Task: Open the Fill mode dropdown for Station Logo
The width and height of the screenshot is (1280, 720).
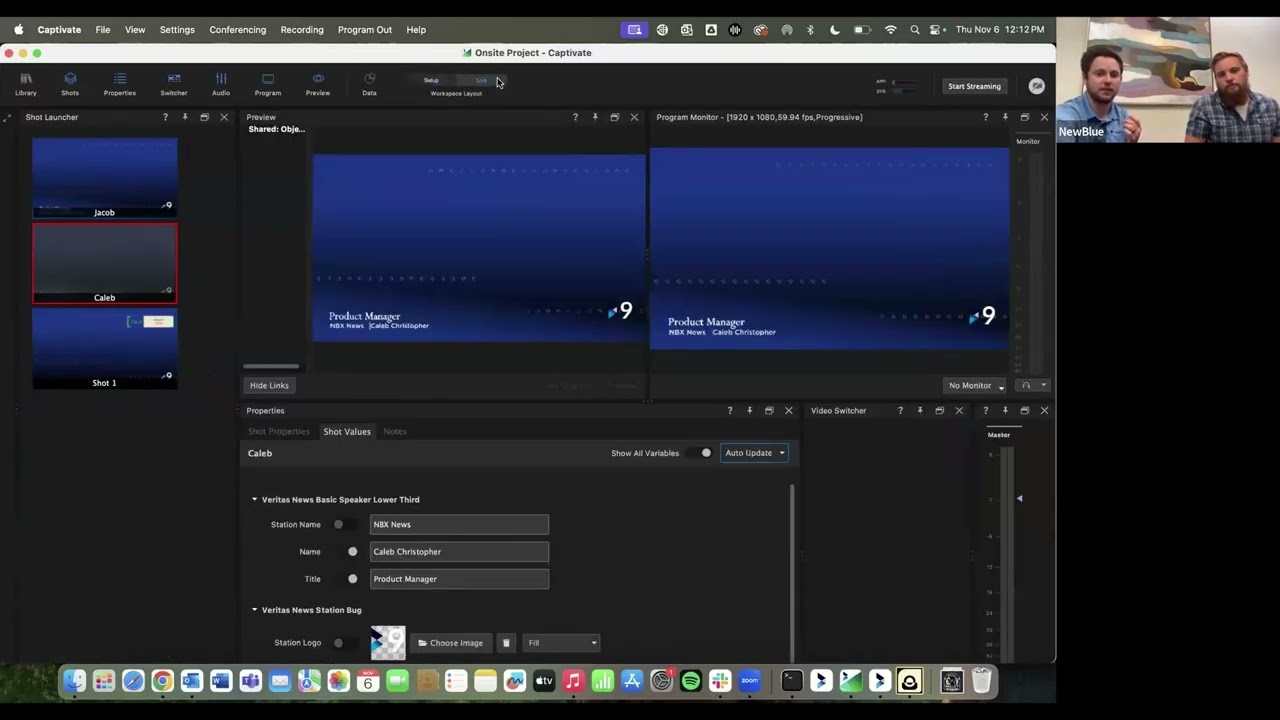Action: (561, 643)
